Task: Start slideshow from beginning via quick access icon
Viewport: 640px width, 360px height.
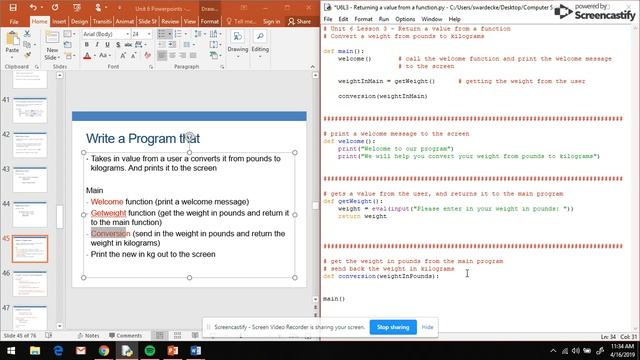Action: (x=77, y=7)
